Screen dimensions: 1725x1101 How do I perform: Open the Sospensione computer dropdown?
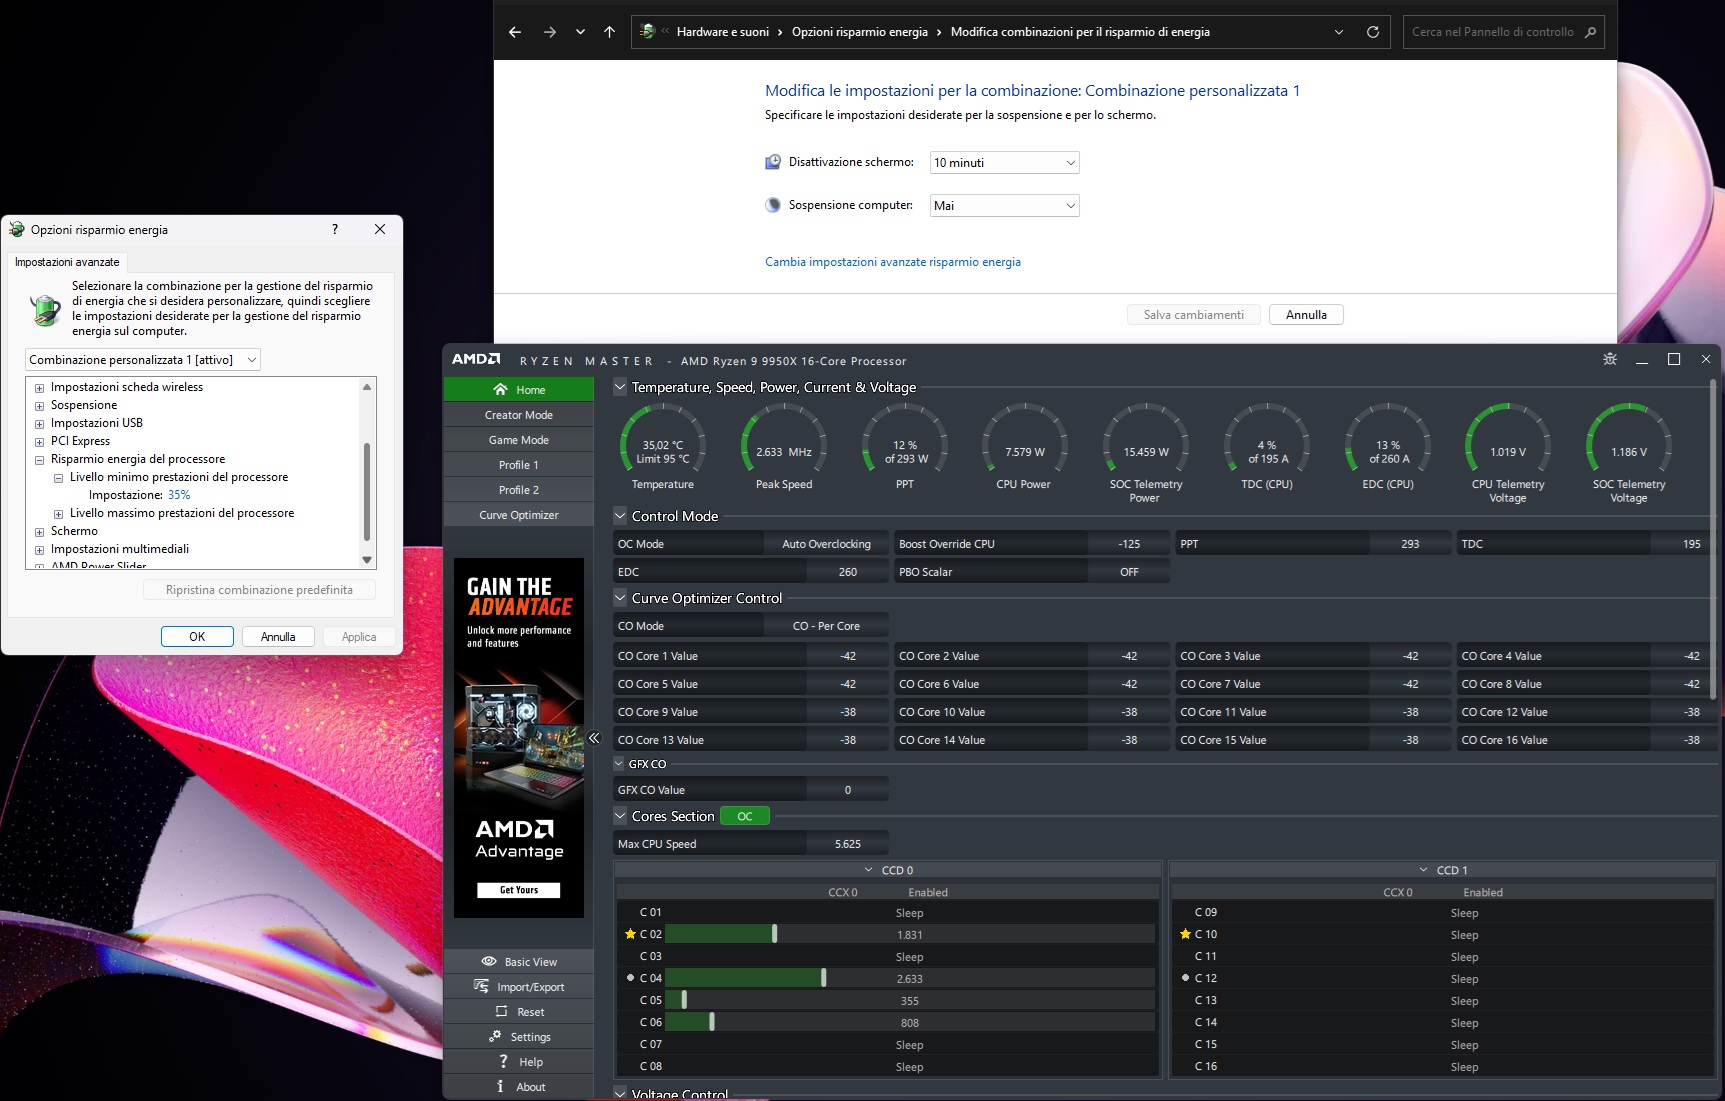1004,206
